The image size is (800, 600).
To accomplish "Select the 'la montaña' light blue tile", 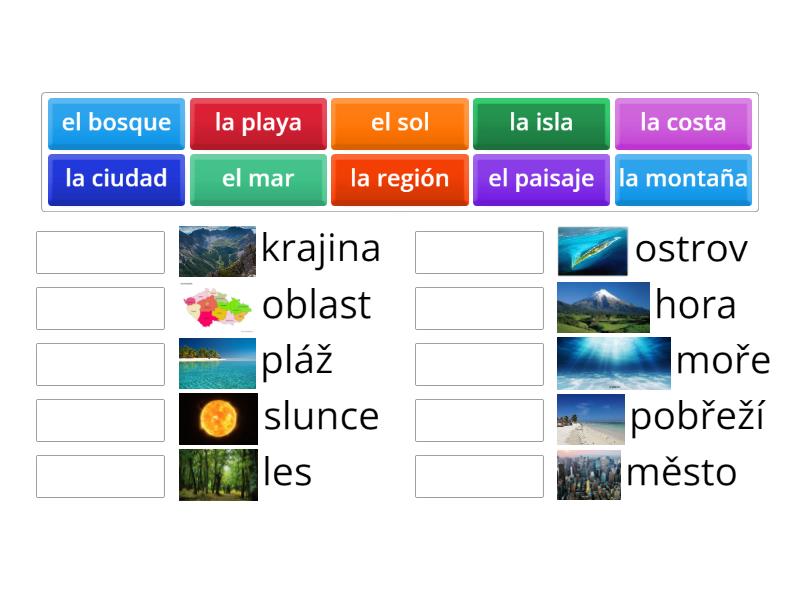I will tap(683, 180).
